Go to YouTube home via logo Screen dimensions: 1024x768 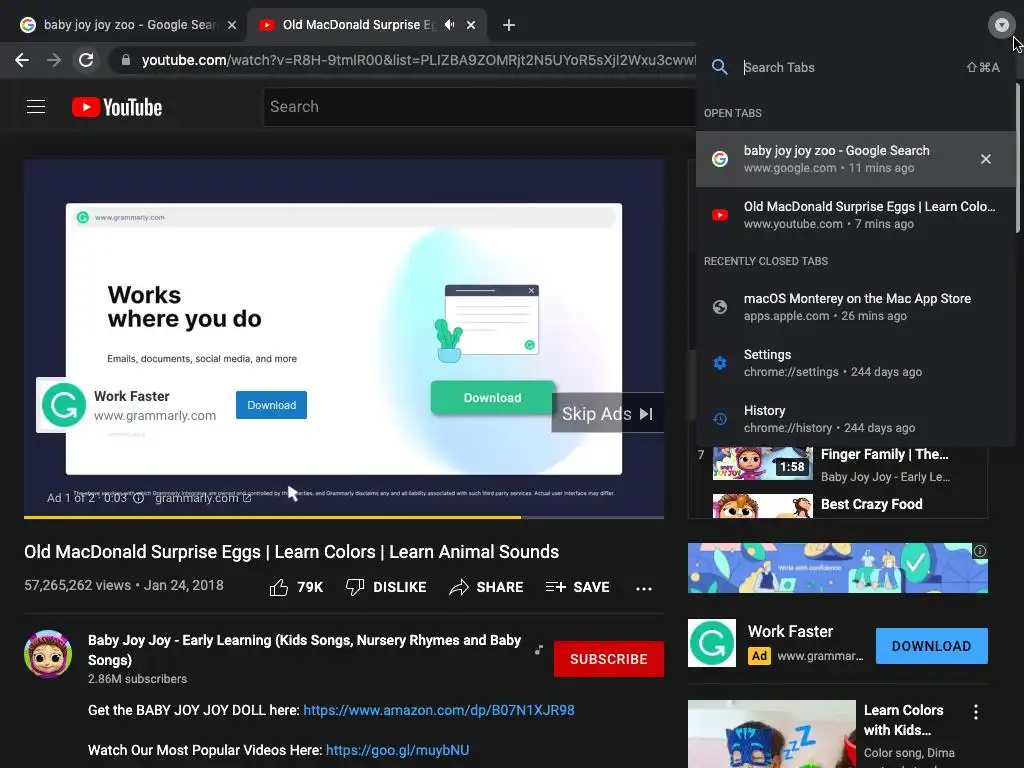point(117,107)
